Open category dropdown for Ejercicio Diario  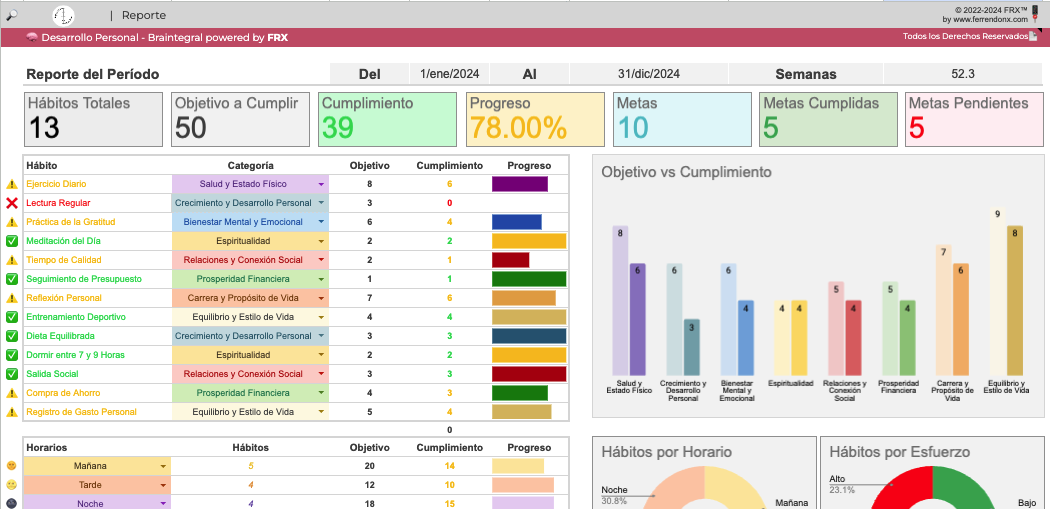[321, 184]
